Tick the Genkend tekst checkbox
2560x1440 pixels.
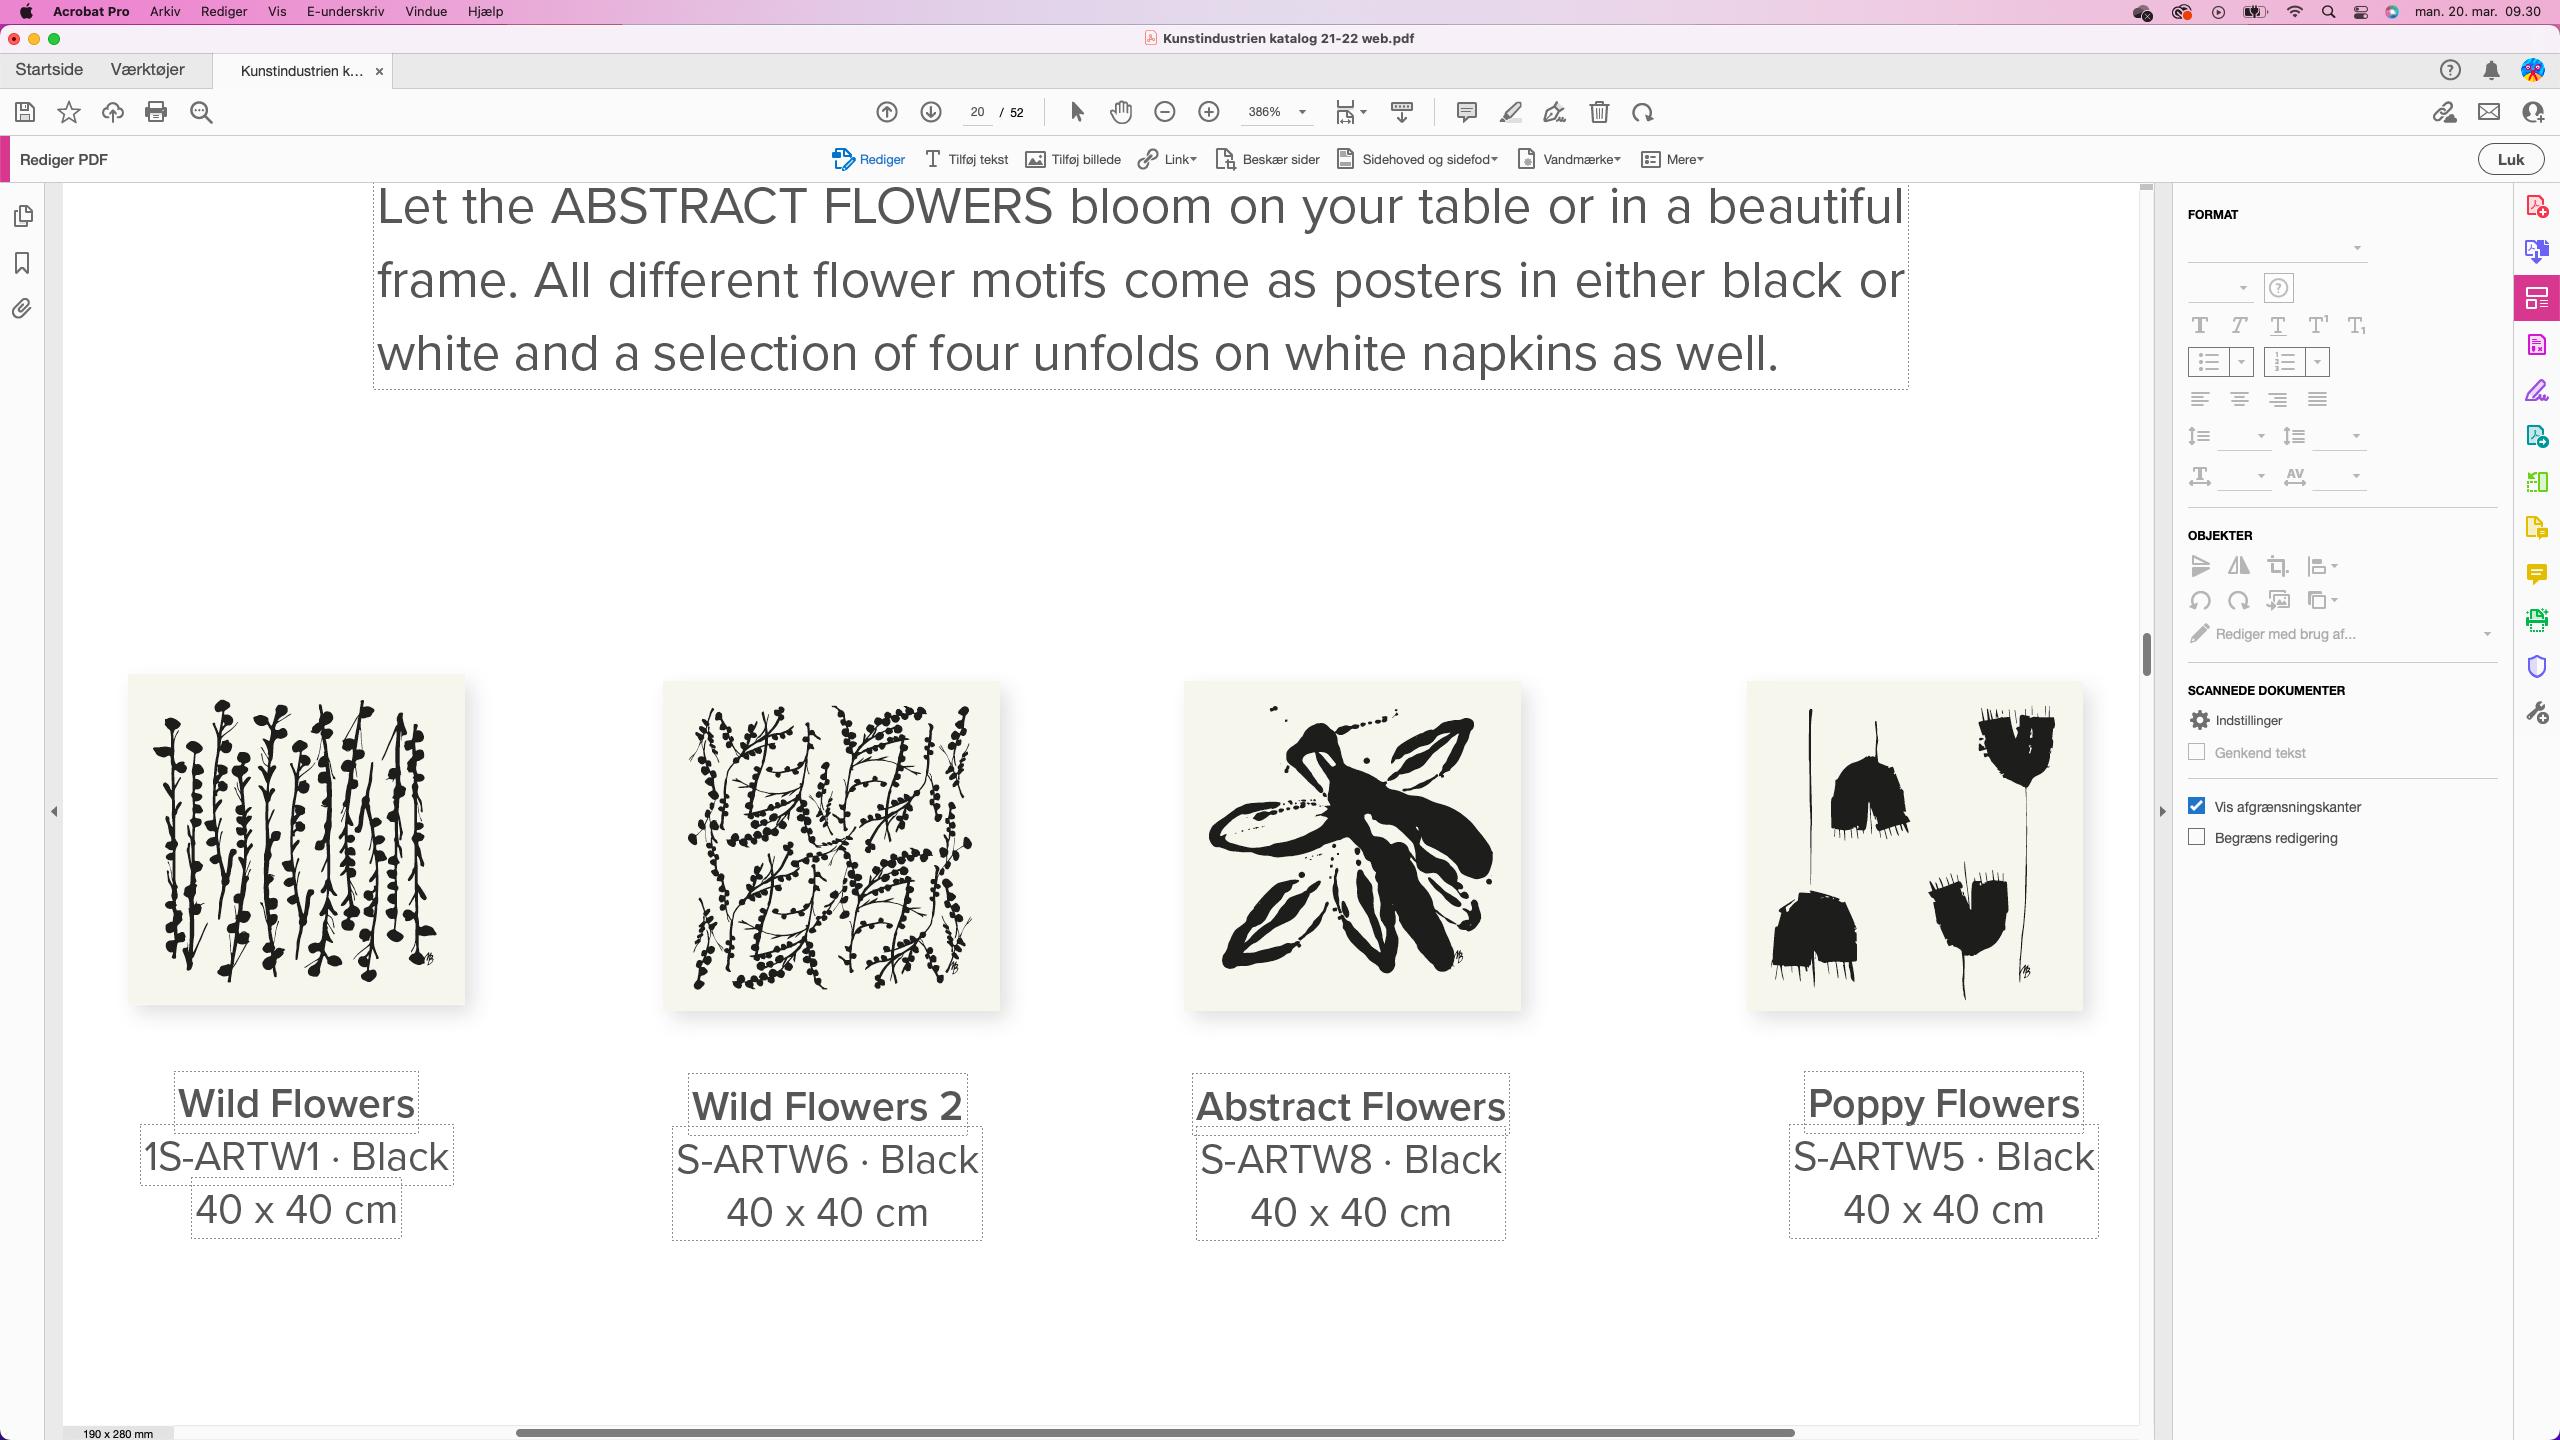(2196, 752)
